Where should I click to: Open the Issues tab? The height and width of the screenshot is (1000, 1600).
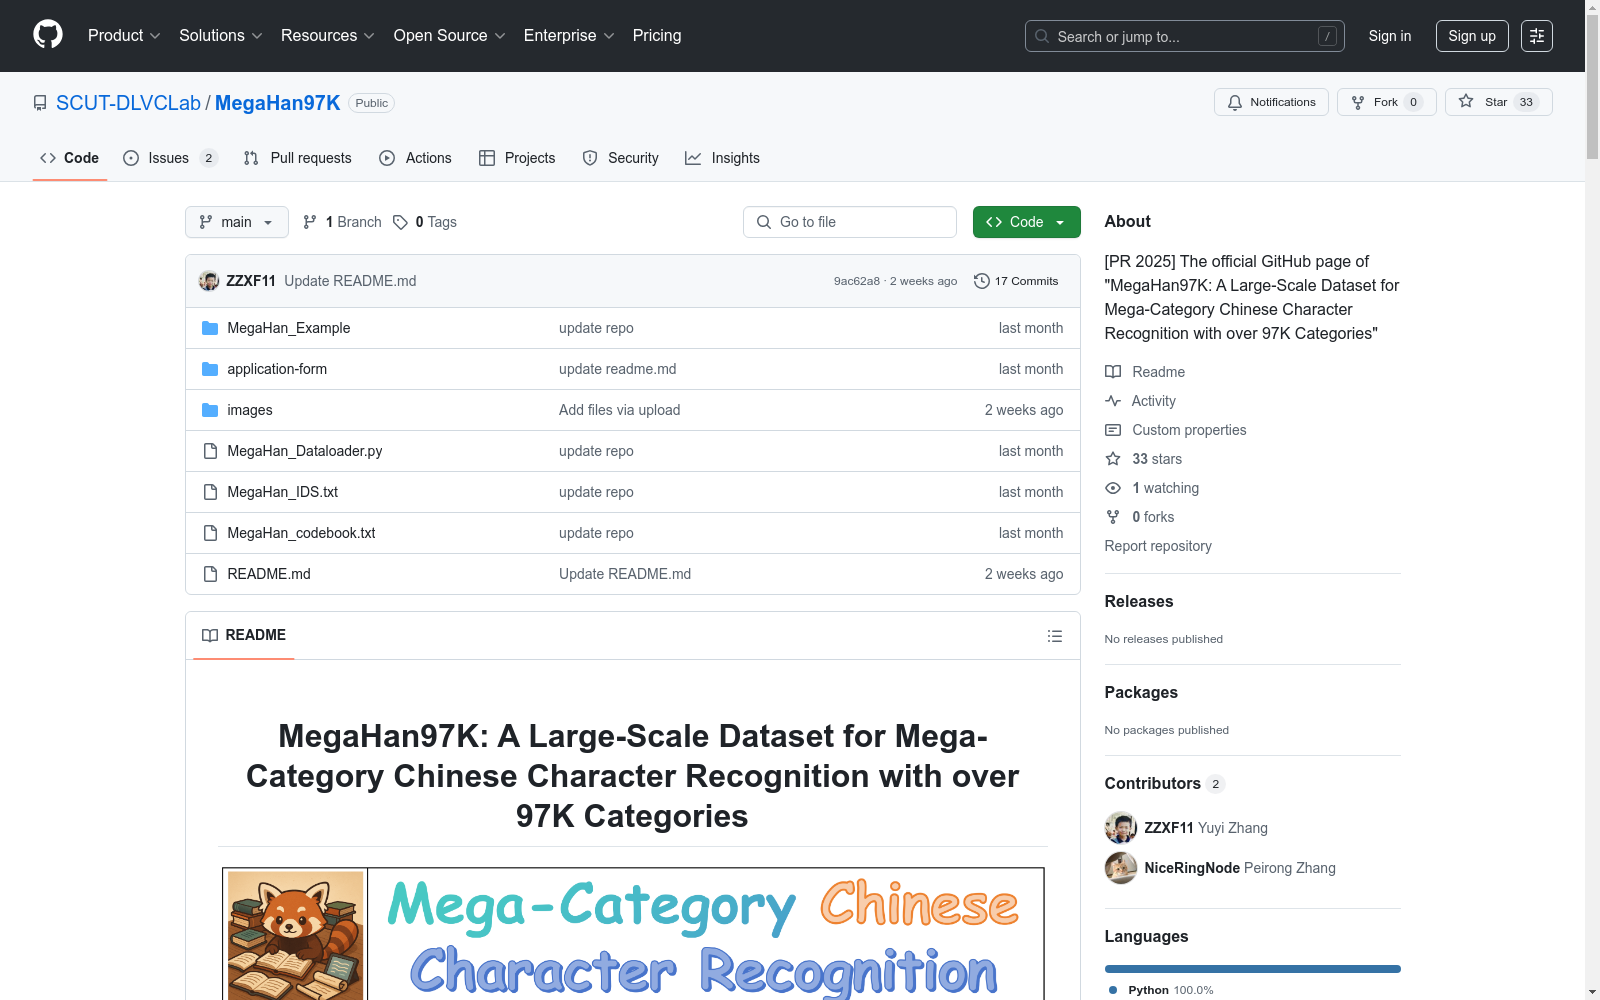[170, 158]
